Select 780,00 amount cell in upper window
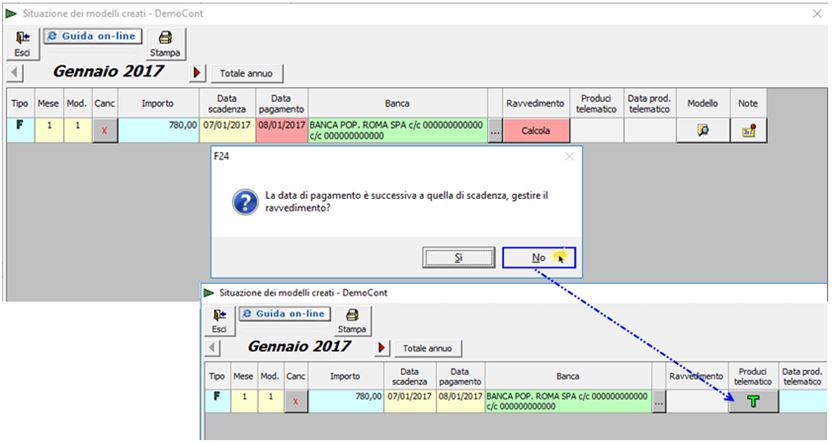Screen dimensions: 833x443 pyautogui.click(x=158, y=131)
